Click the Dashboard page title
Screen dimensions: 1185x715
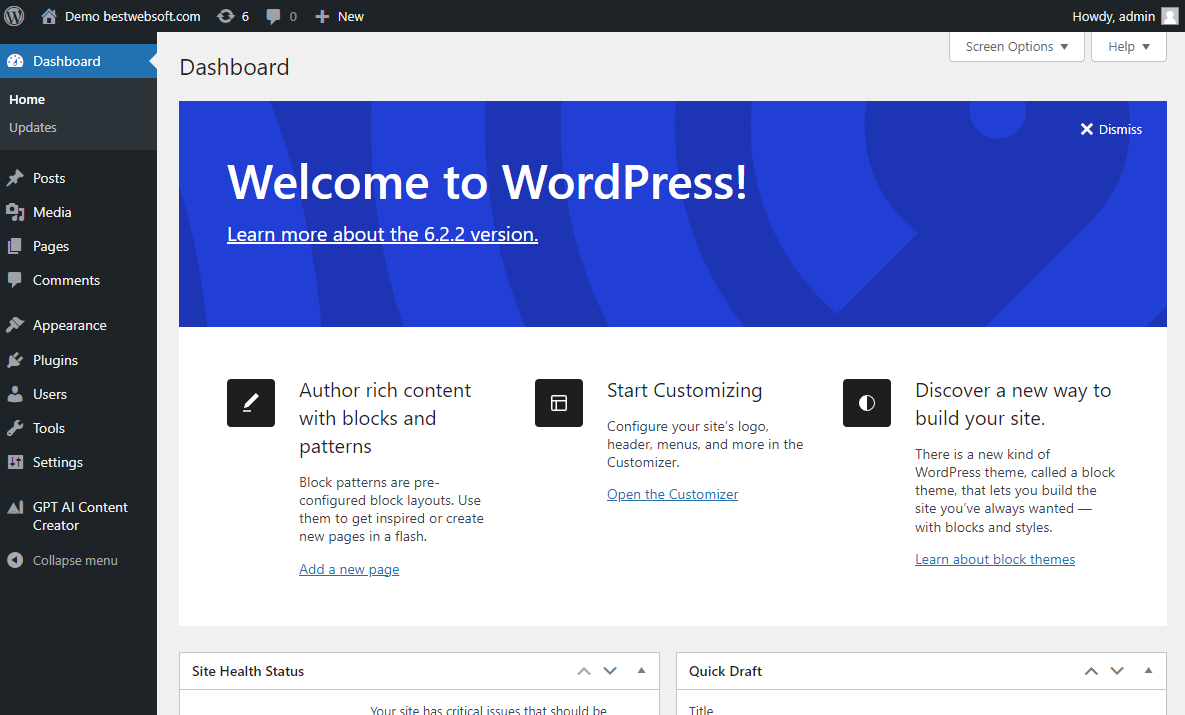click(x=234, y=67)
